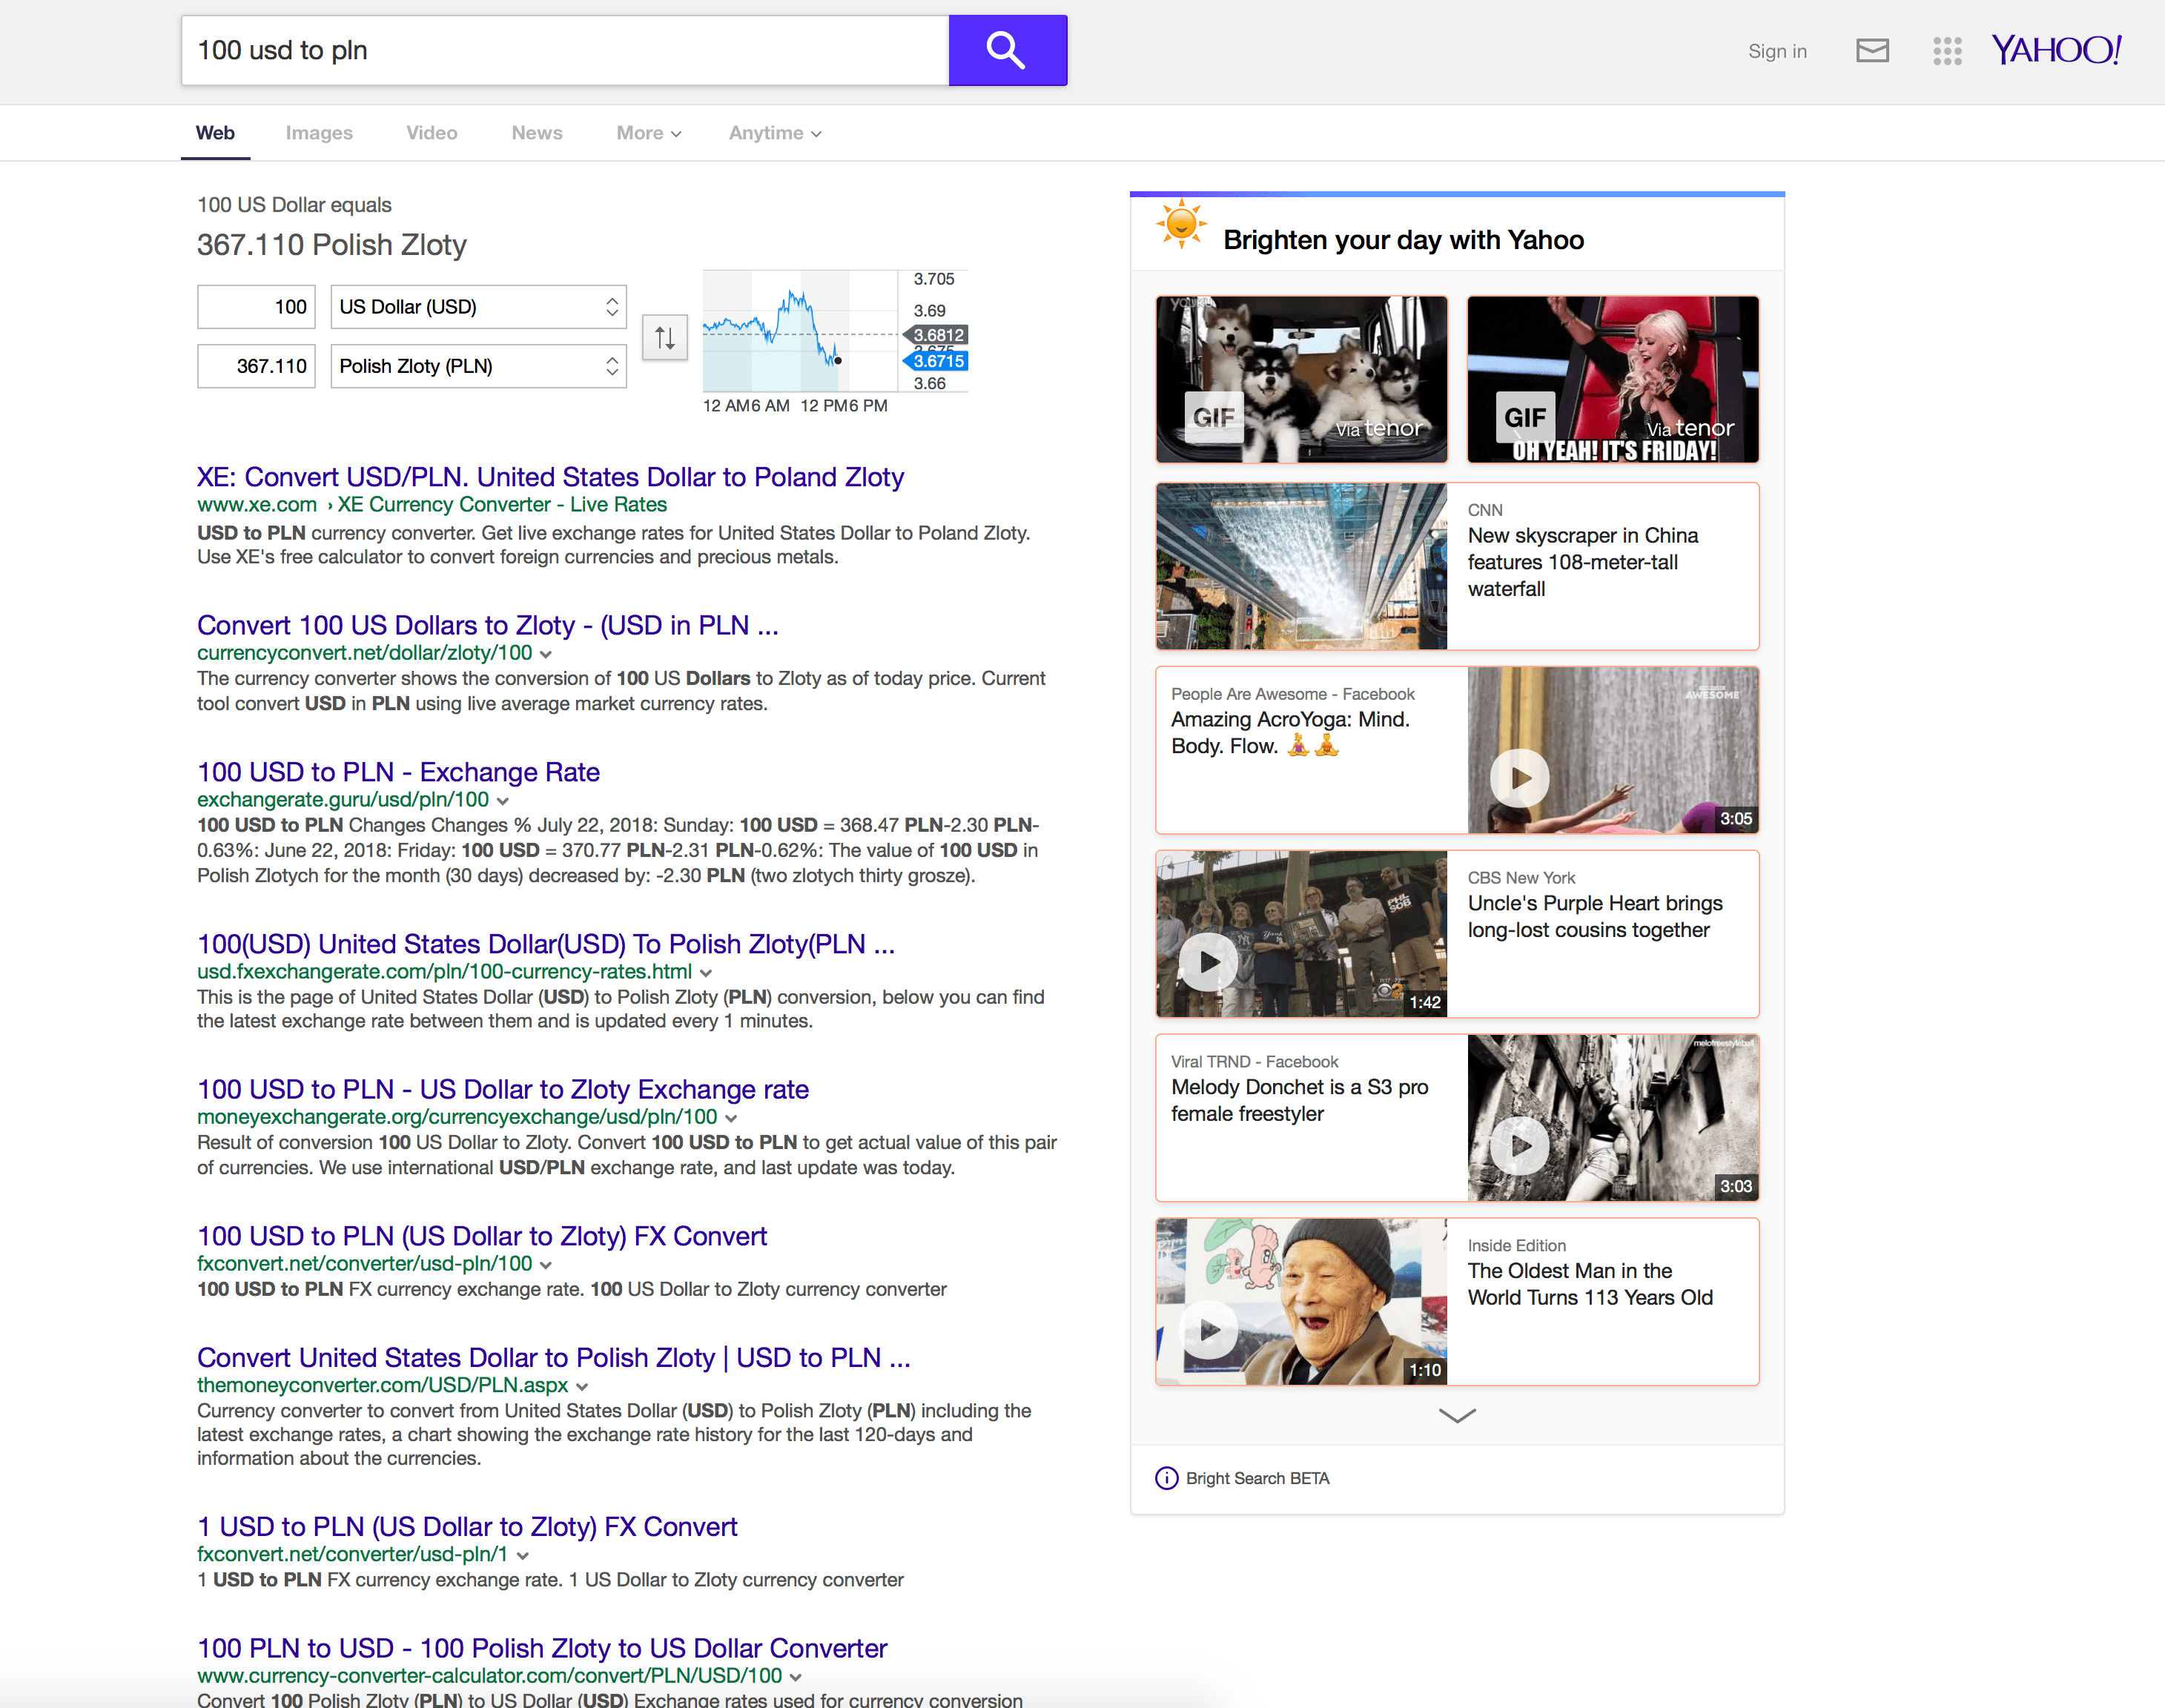Open The Oldest Man in the World headline
Screen dimensions: 2165x1708
[1590, 1284]
